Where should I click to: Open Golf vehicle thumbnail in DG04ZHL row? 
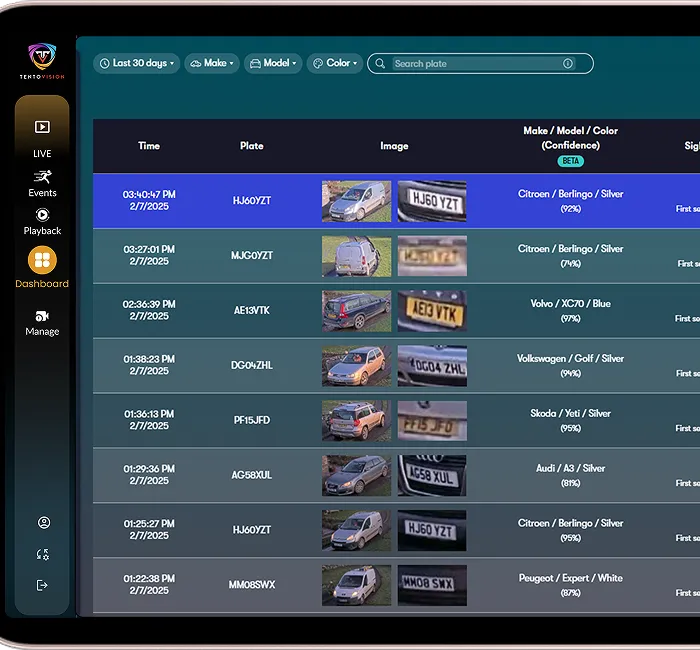coord(356,366)
